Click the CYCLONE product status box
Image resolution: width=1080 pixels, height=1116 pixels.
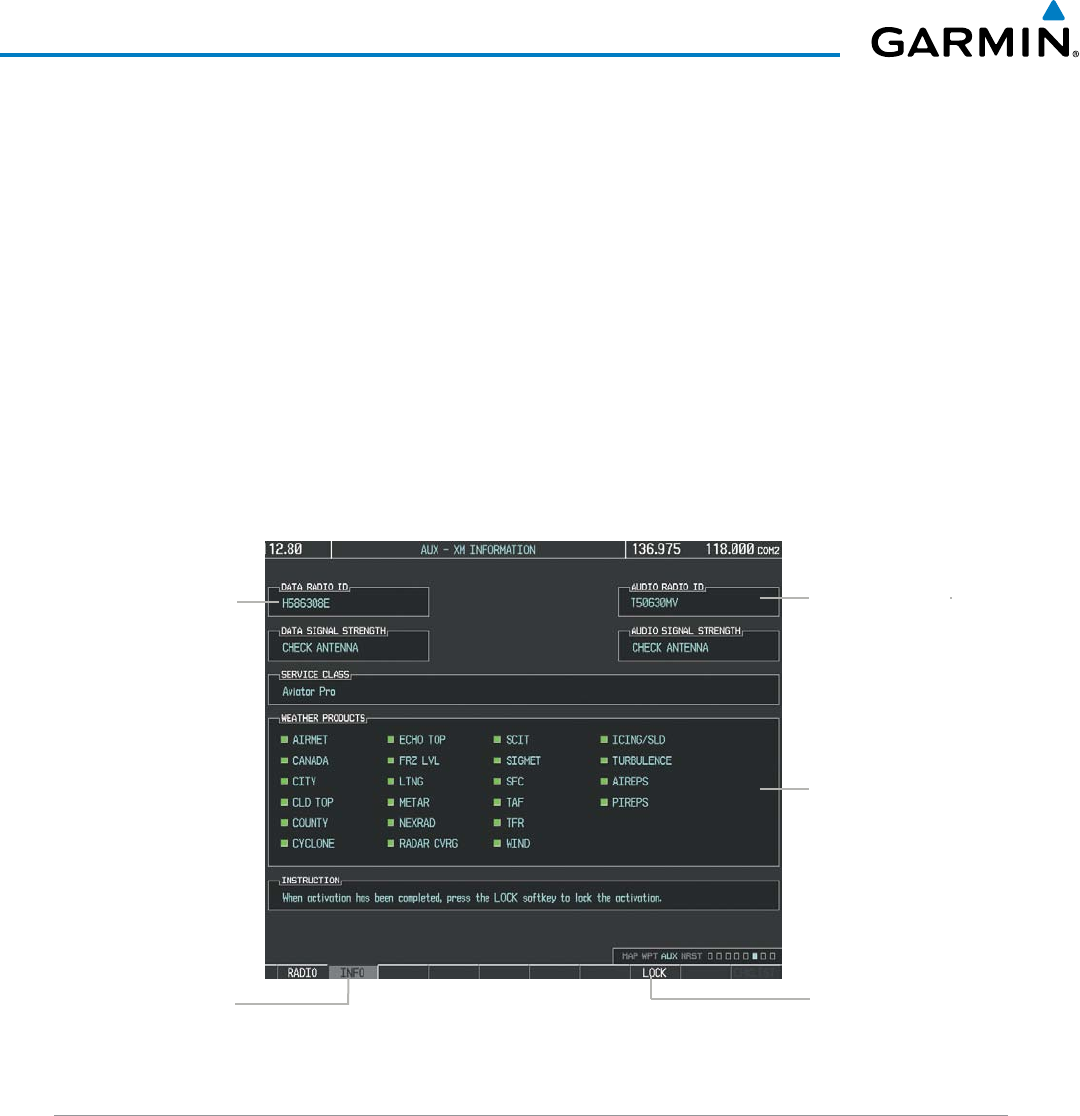[x=285, y=843]
